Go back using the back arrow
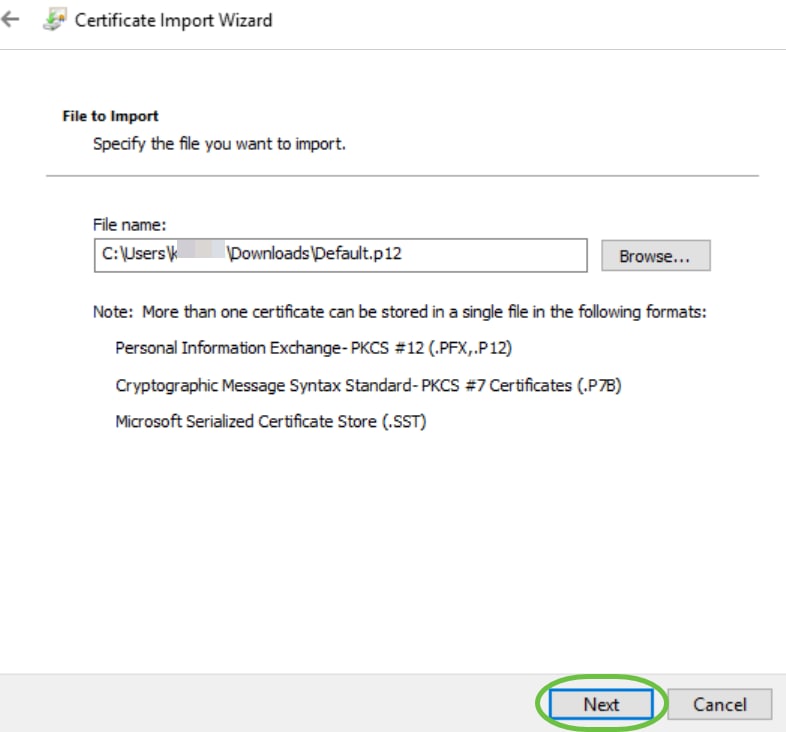Screen dimensions: 786x732 pyautogui.click(x=10, y=20)
